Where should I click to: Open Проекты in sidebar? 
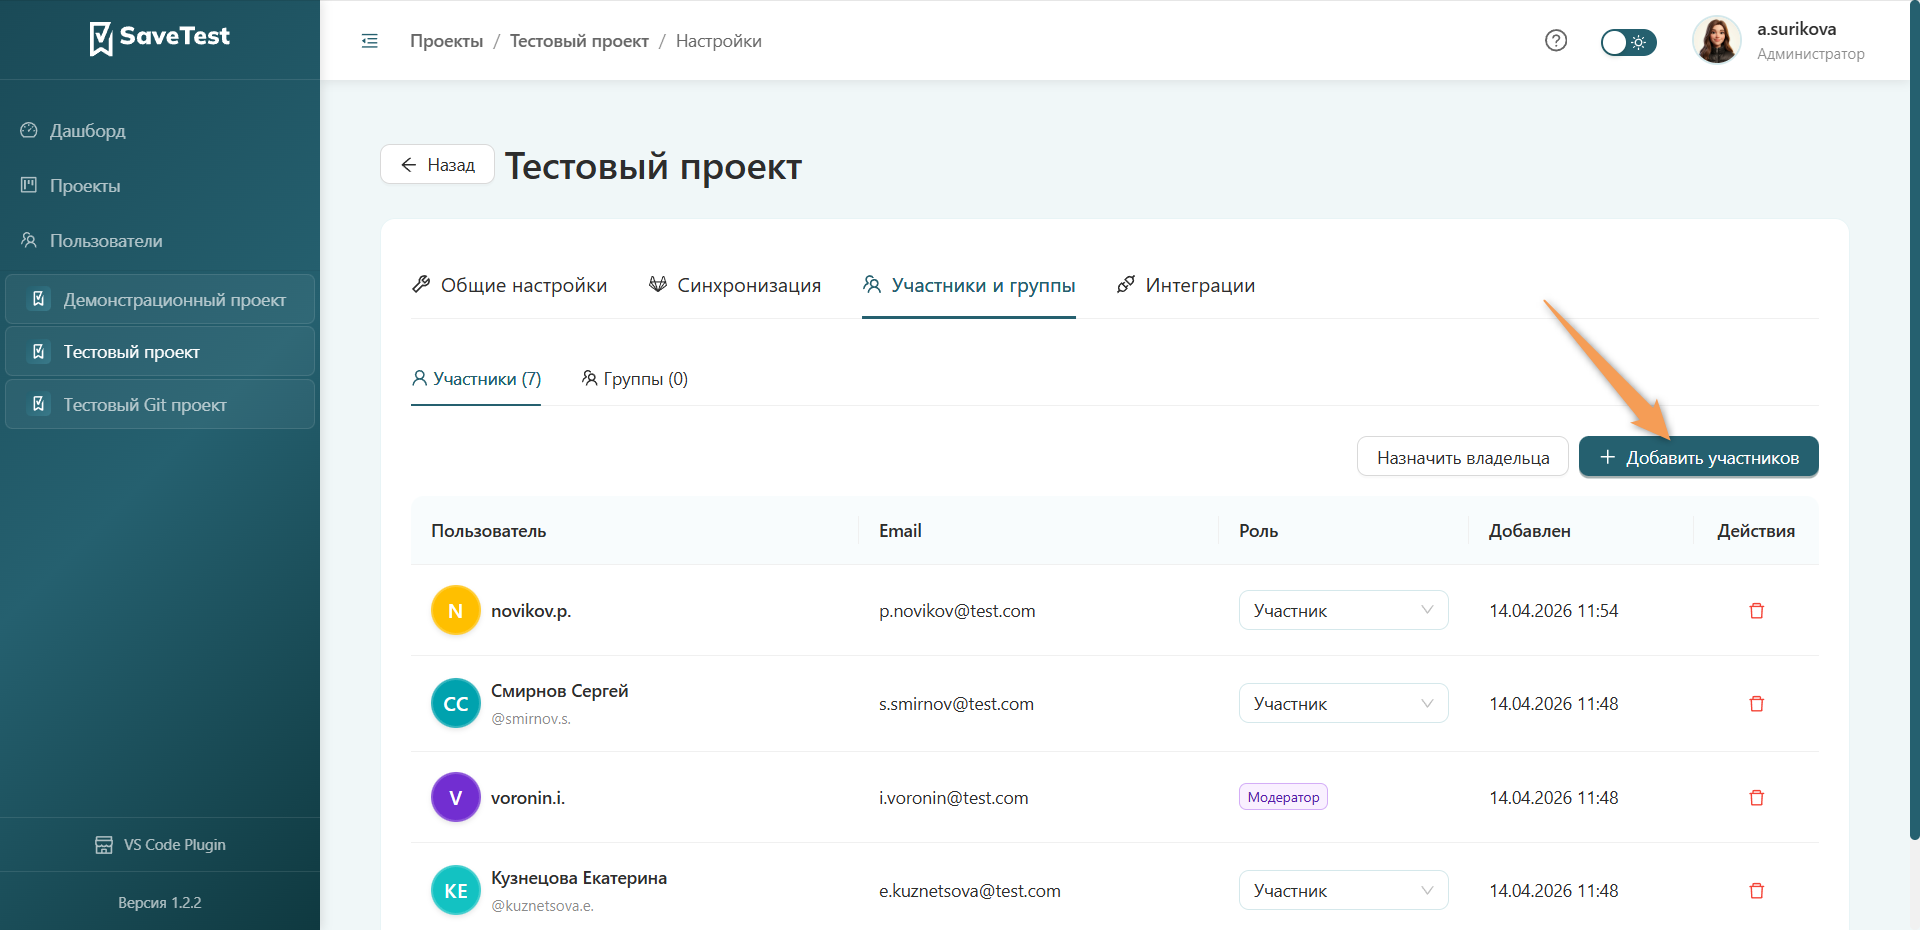coord(71,186)
